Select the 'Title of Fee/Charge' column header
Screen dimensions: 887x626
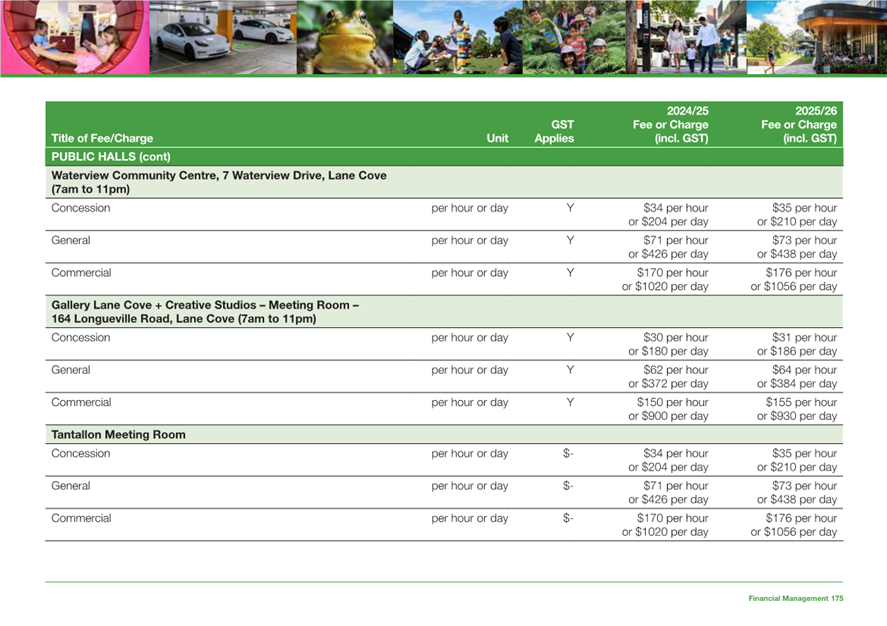(102, 138)
